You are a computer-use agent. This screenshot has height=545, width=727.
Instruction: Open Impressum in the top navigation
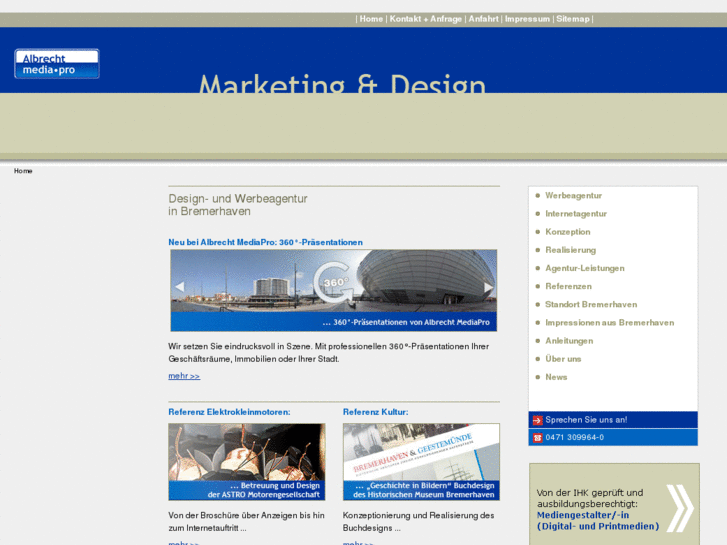coord(527,19)
